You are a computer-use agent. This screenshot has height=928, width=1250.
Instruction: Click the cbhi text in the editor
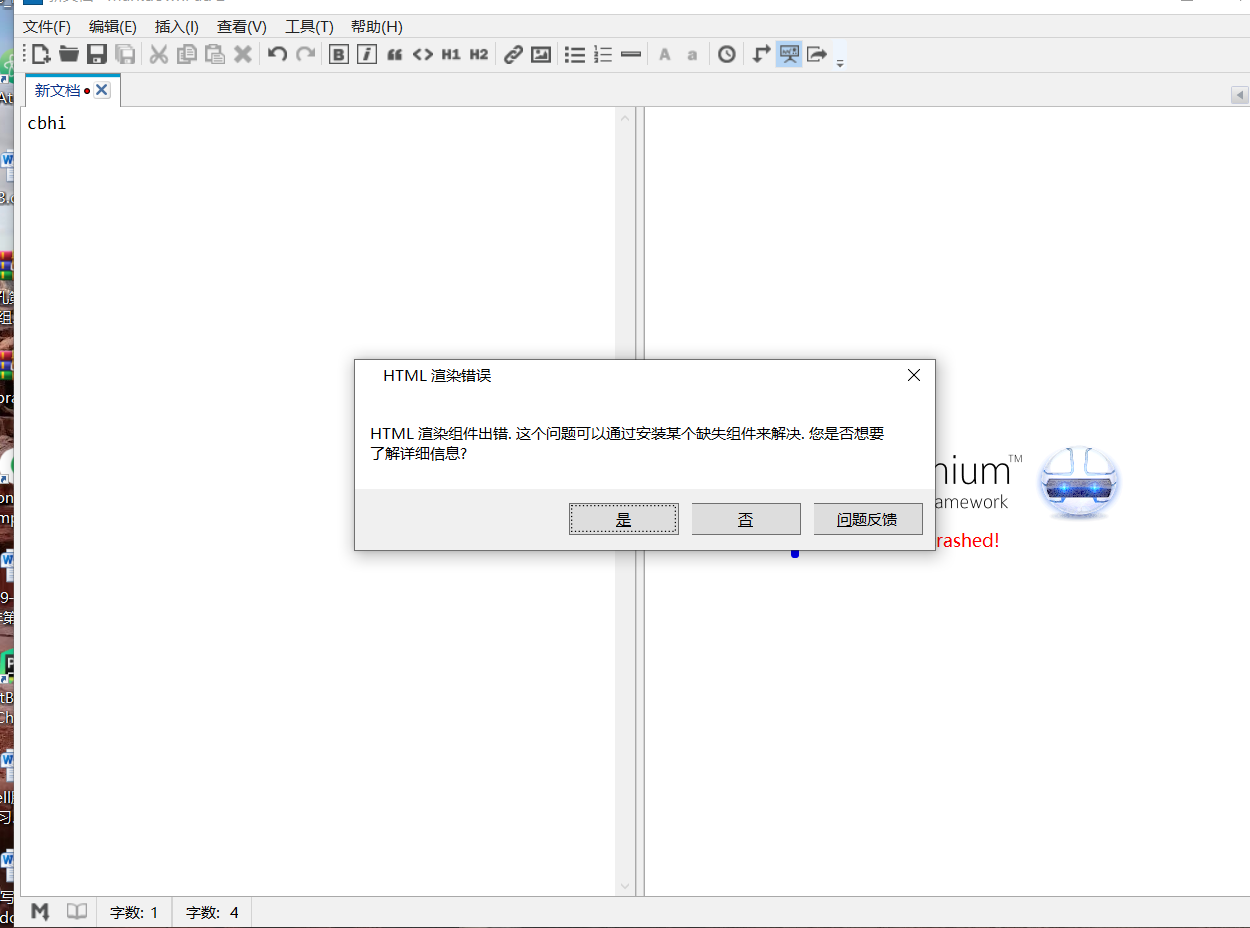click(x=47, y=123)
